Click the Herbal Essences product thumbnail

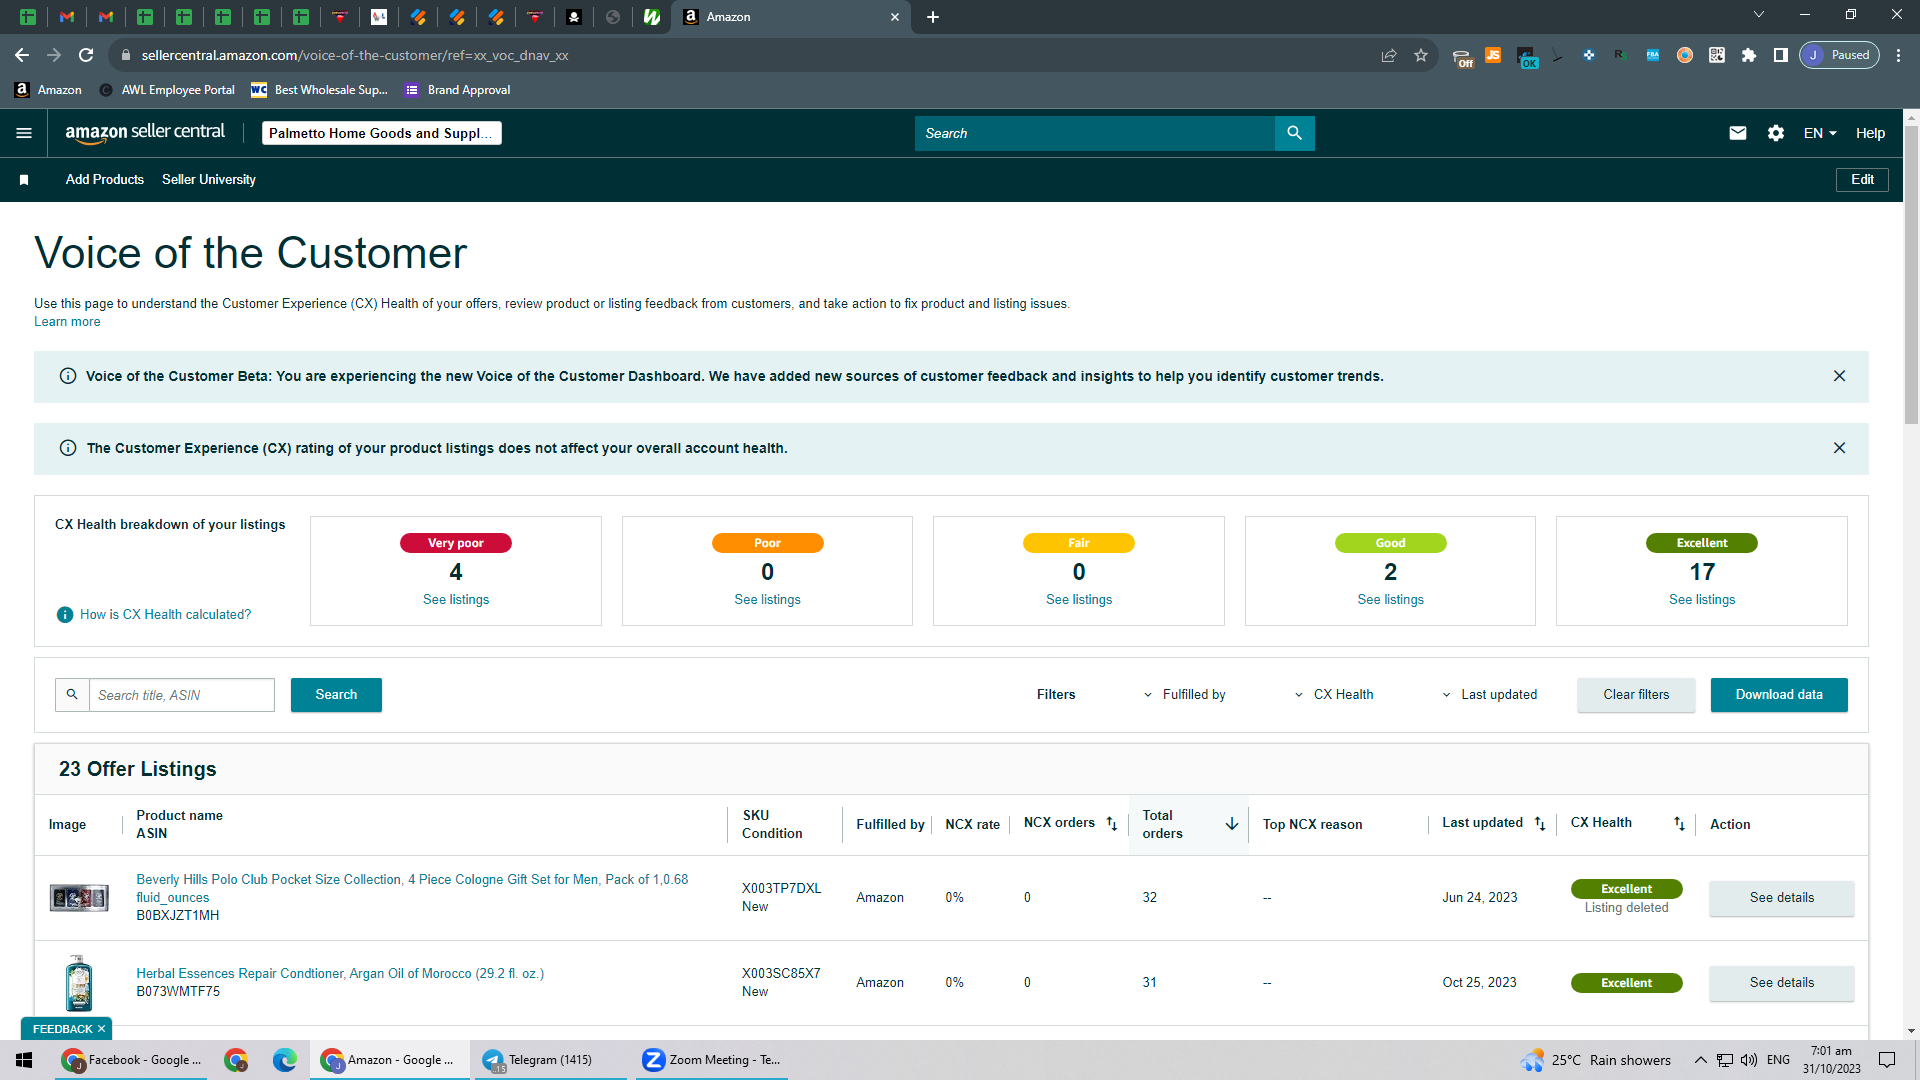click(x=79, y=983)
